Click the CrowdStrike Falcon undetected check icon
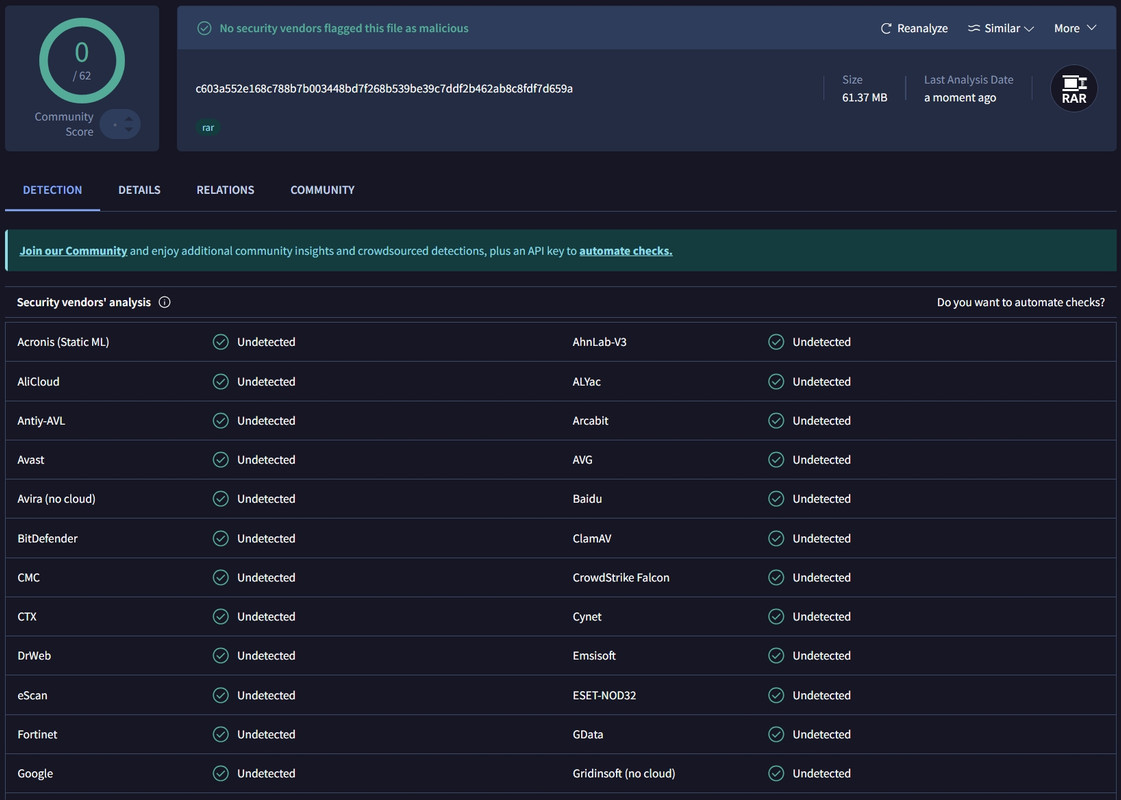 [x=776, y=578]
